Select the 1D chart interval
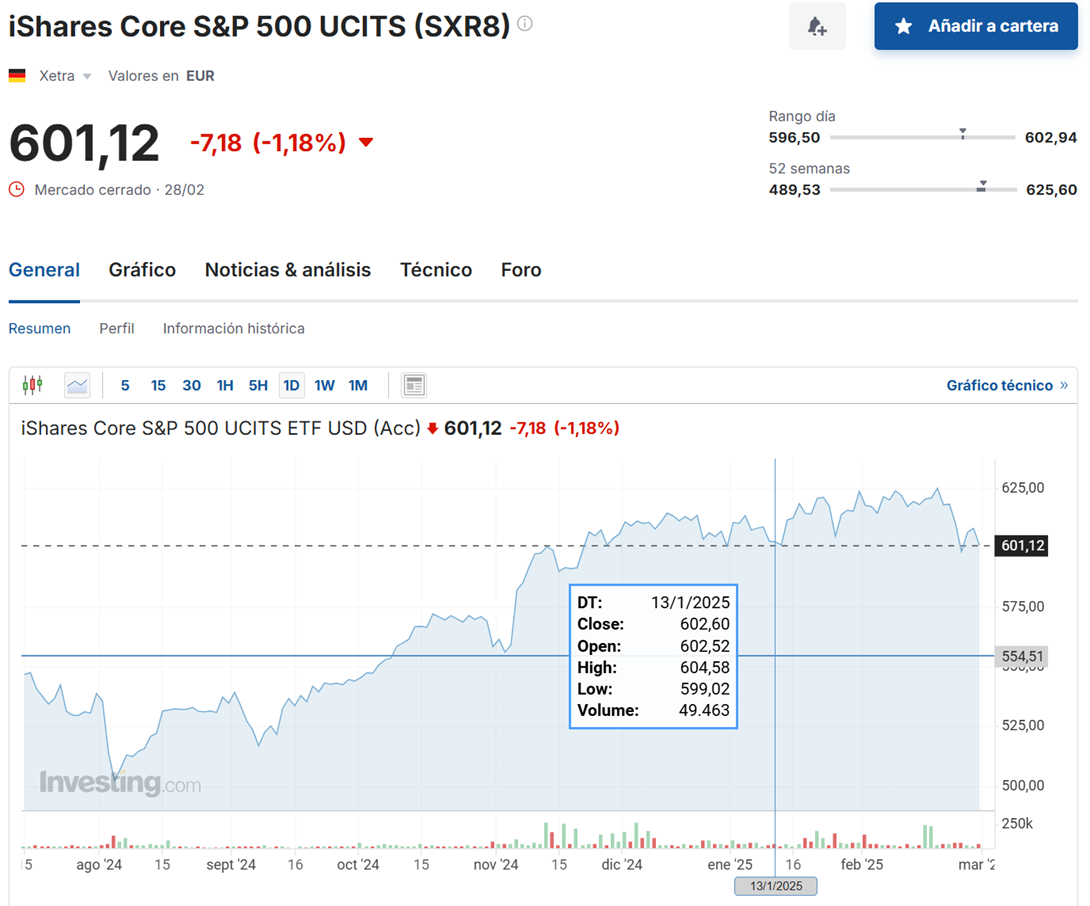This screenshot has width=1090, height=906. [291, 385]
